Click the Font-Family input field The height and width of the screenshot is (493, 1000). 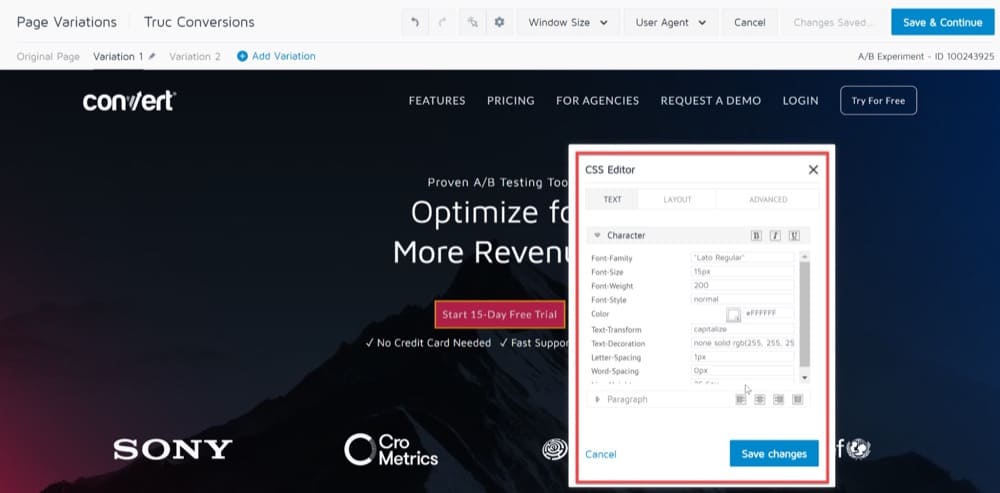coord(743,257)
